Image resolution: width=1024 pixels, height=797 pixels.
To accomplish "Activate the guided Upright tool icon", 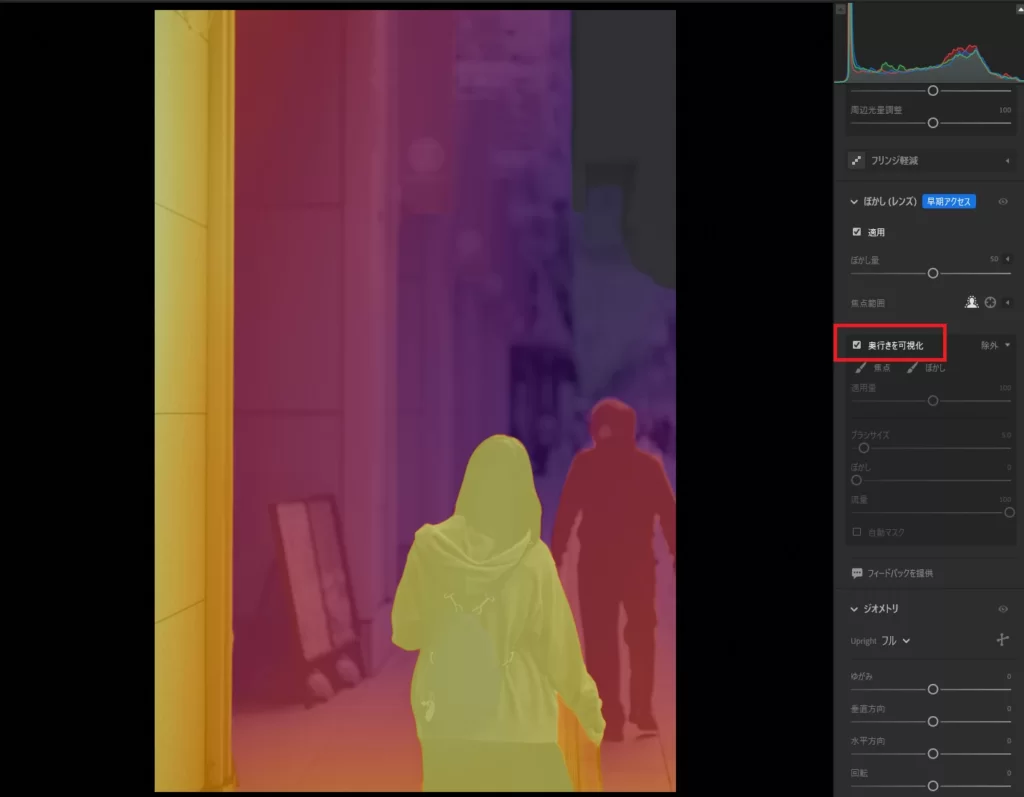I will (1003, 640).
